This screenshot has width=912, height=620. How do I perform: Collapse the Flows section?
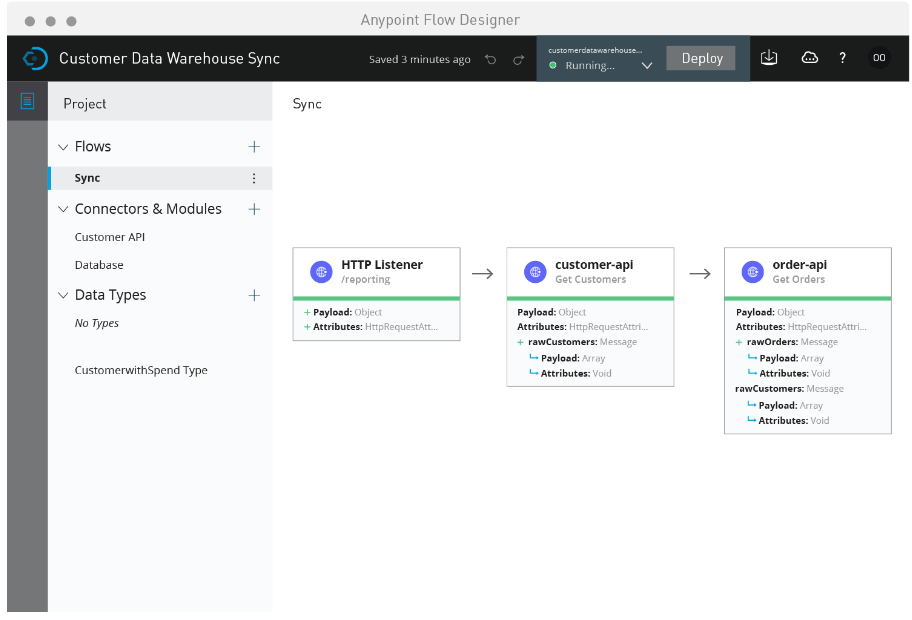[64, 147]
